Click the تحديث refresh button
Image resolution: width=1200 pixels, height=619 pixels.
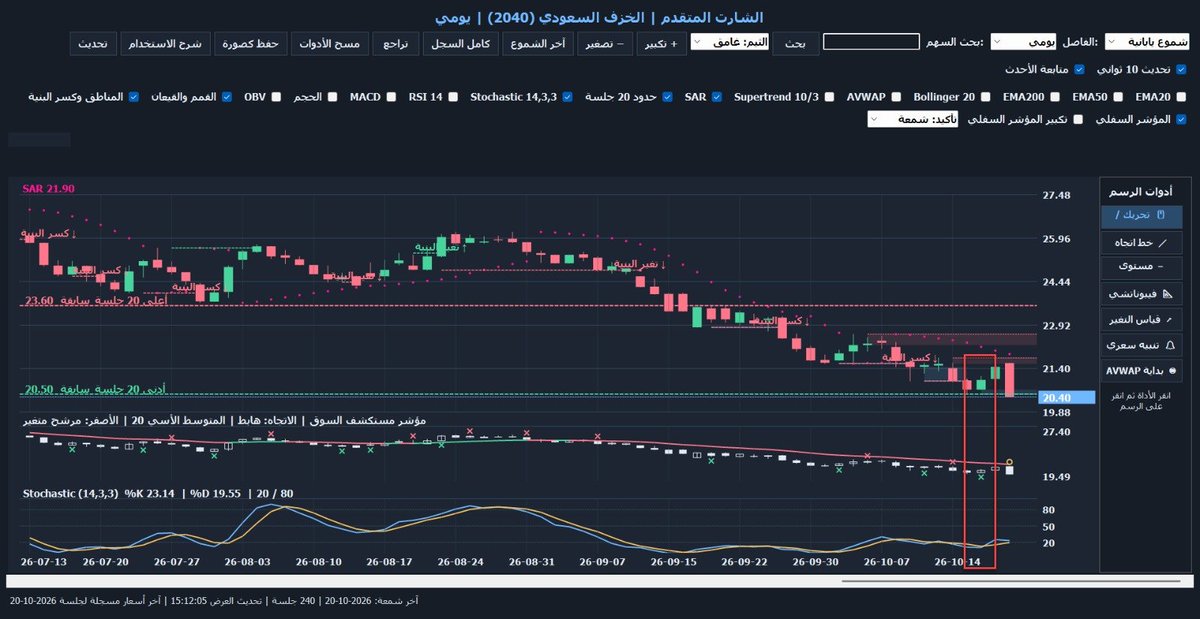click(x=92, y=43)
